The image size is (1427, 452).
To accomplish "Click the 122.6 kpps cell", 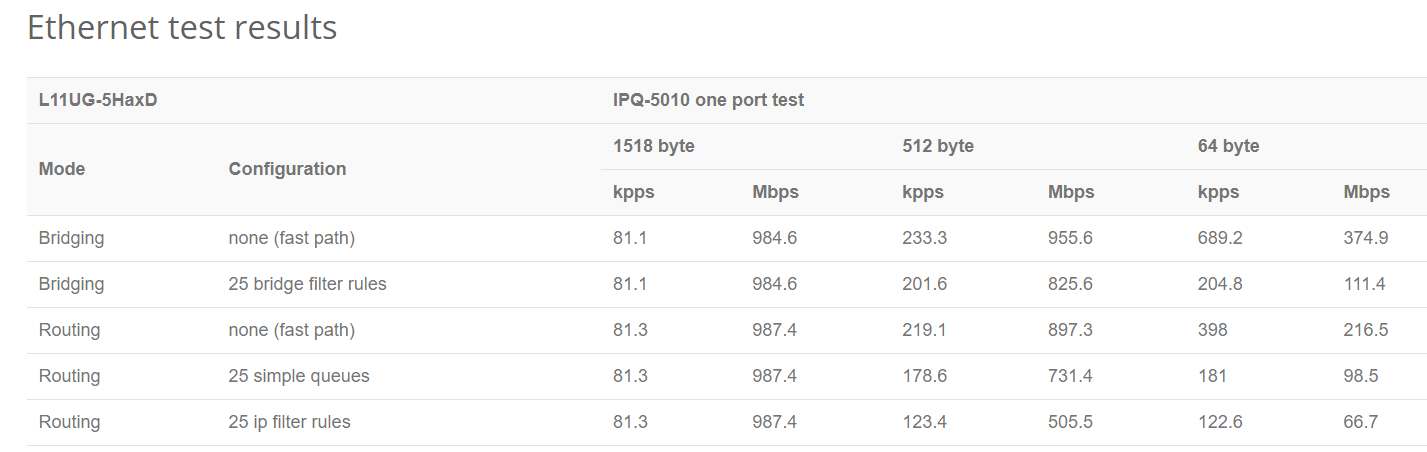I will click(x=1220, y=422).
